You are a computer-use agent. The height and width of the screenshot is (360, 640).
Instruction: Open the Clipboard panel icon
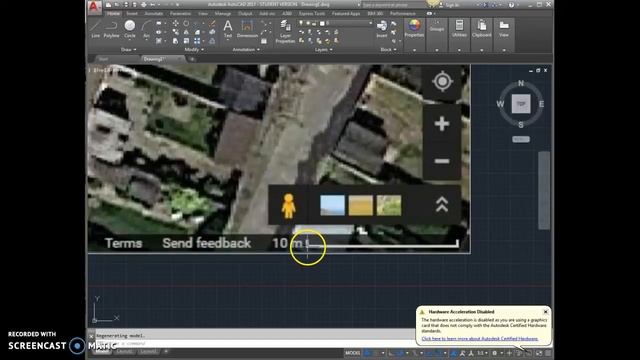482,28
